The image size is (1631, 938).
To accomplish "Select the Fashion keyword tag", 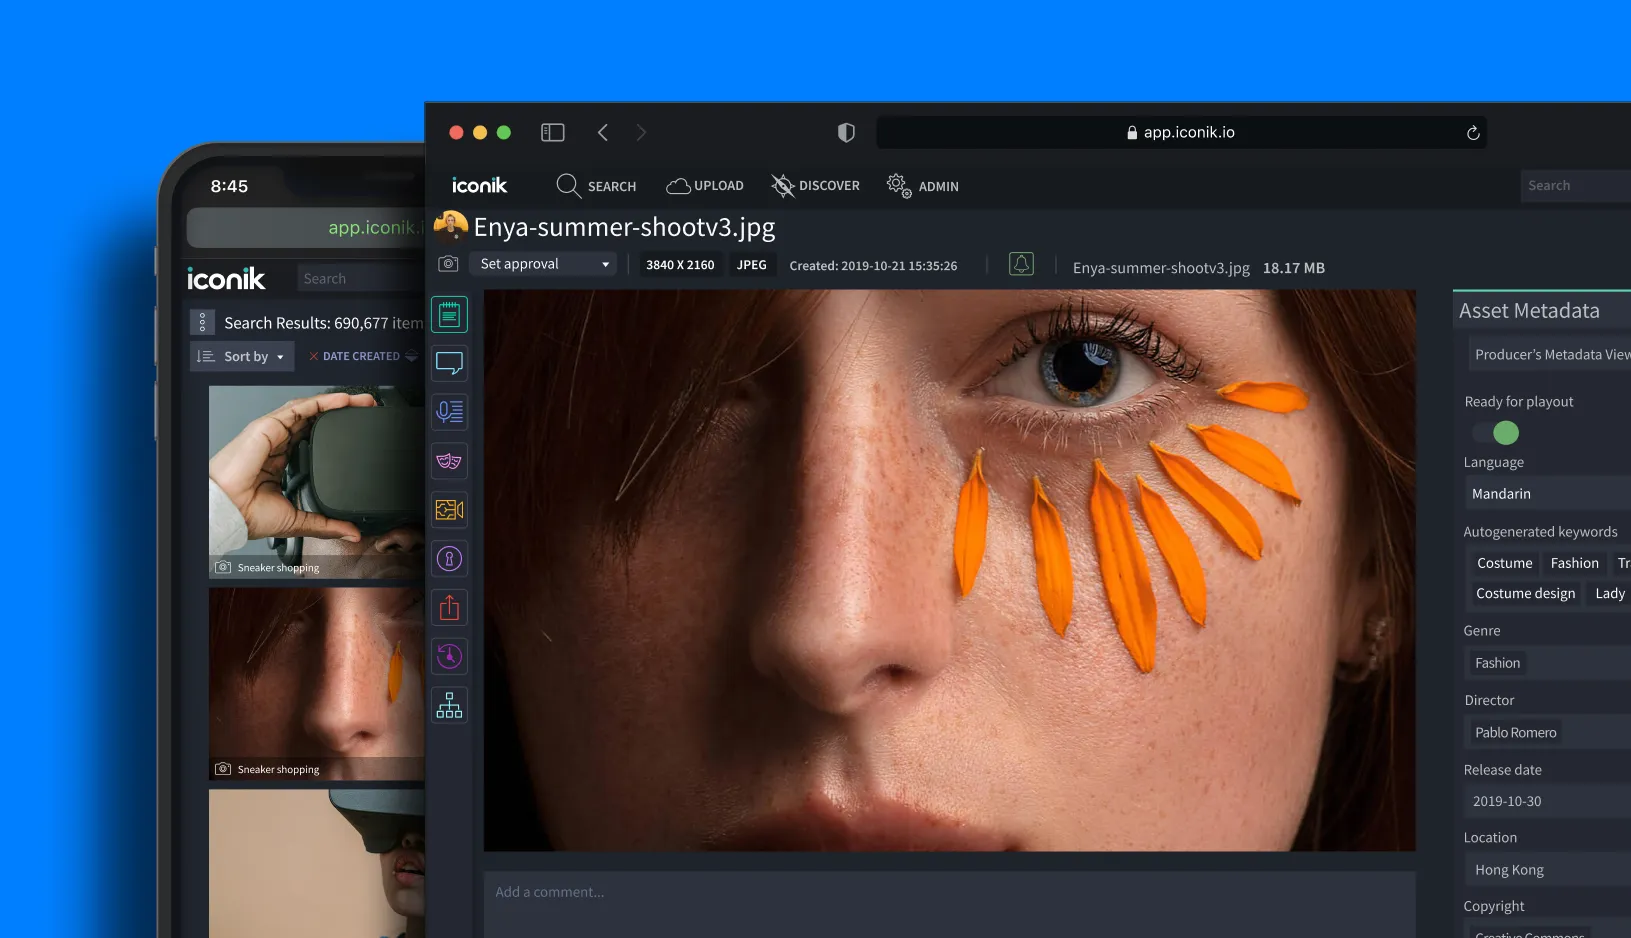I will (x=1574, y=562).
